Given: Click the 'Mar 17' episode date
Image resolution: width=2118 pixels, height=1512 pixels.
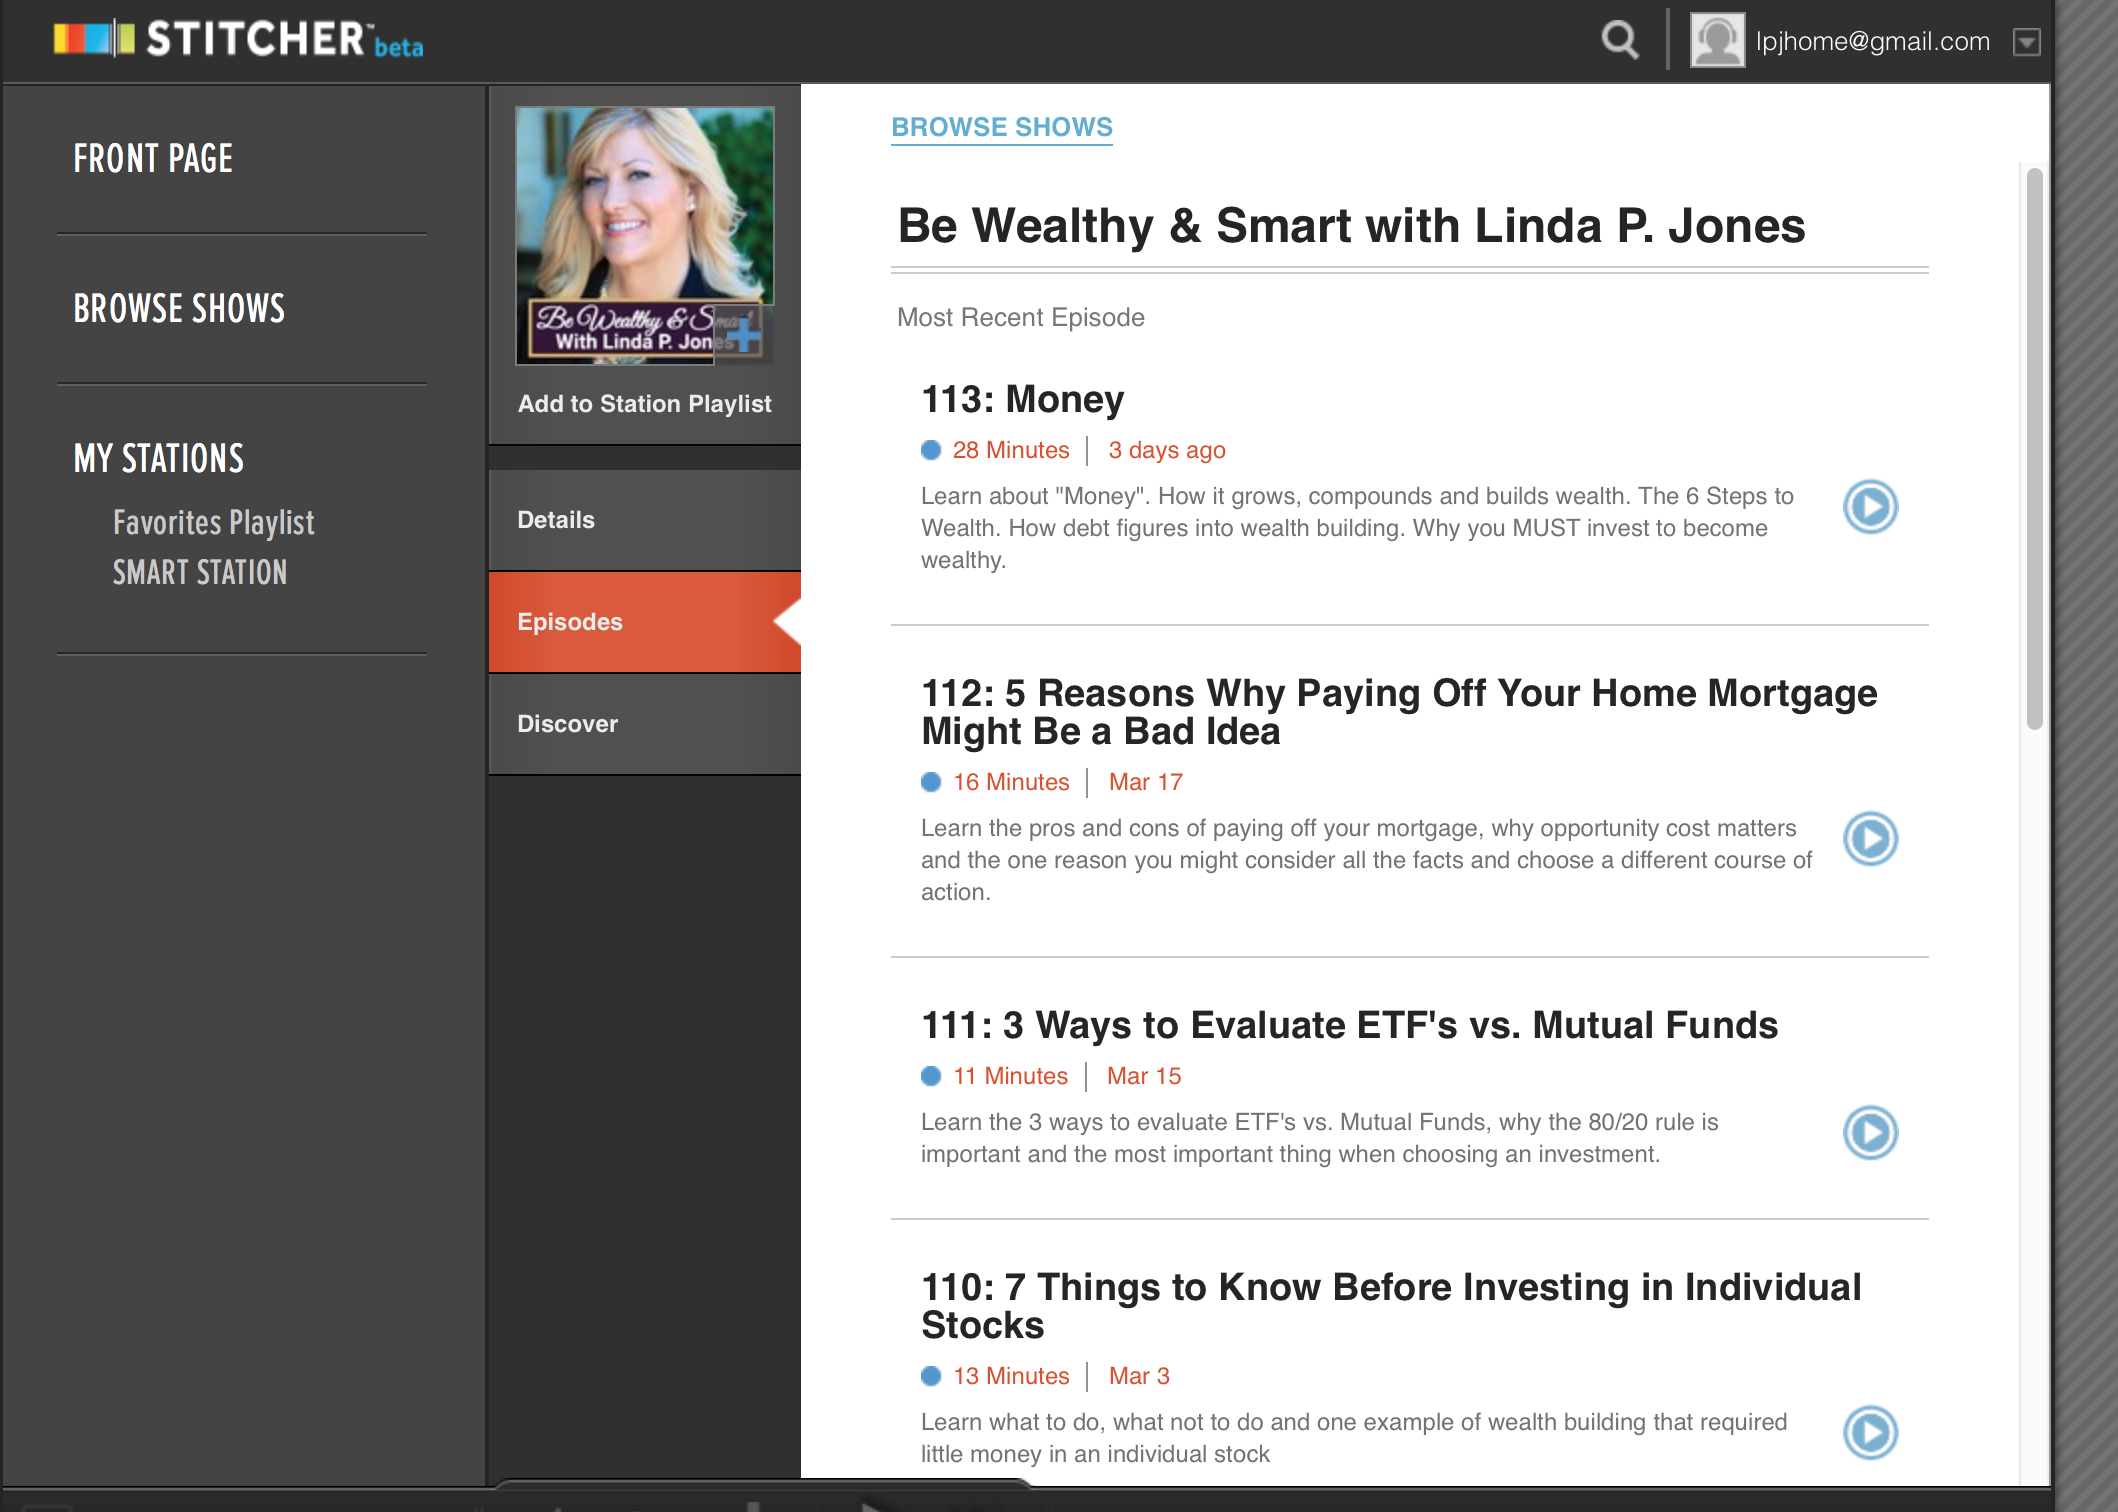Looking at the screenshot, I should [1146, 782].
